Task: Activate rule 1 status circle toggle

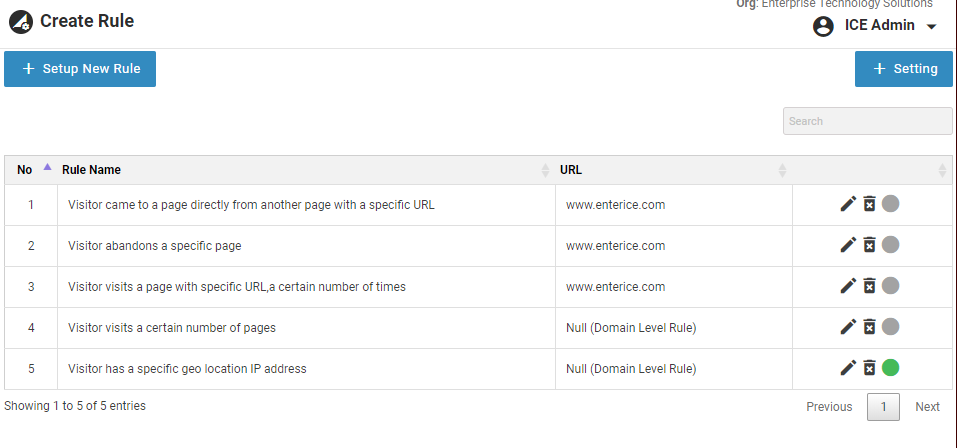Action: [x=891, y=204]
